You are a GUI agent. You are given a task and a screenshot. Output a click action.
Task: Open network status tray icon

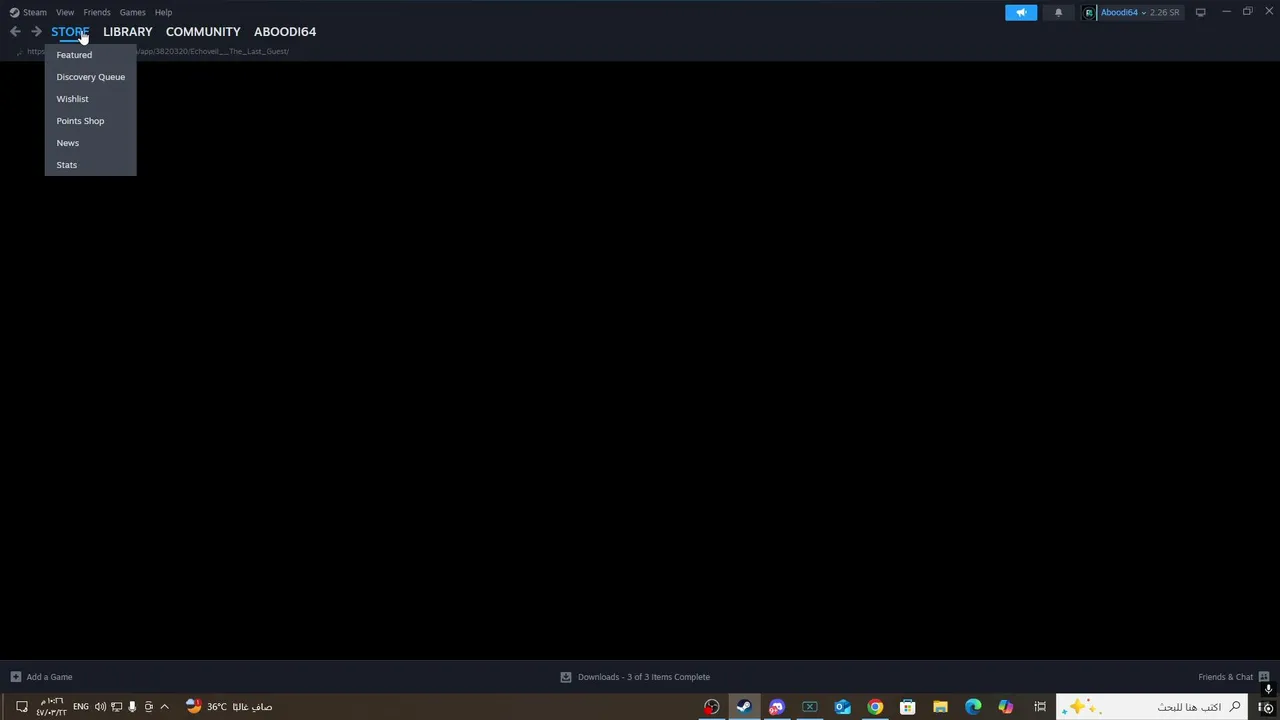tap(116, 707)
